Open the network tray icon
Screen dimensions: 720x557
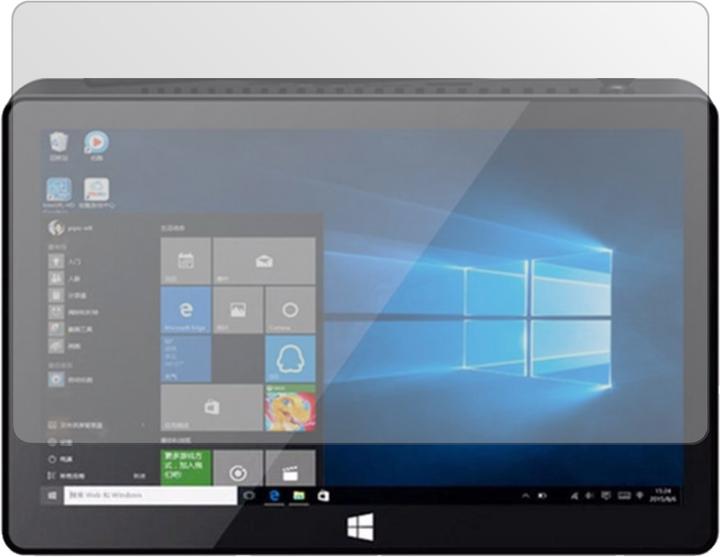click(x=574, y=496)
